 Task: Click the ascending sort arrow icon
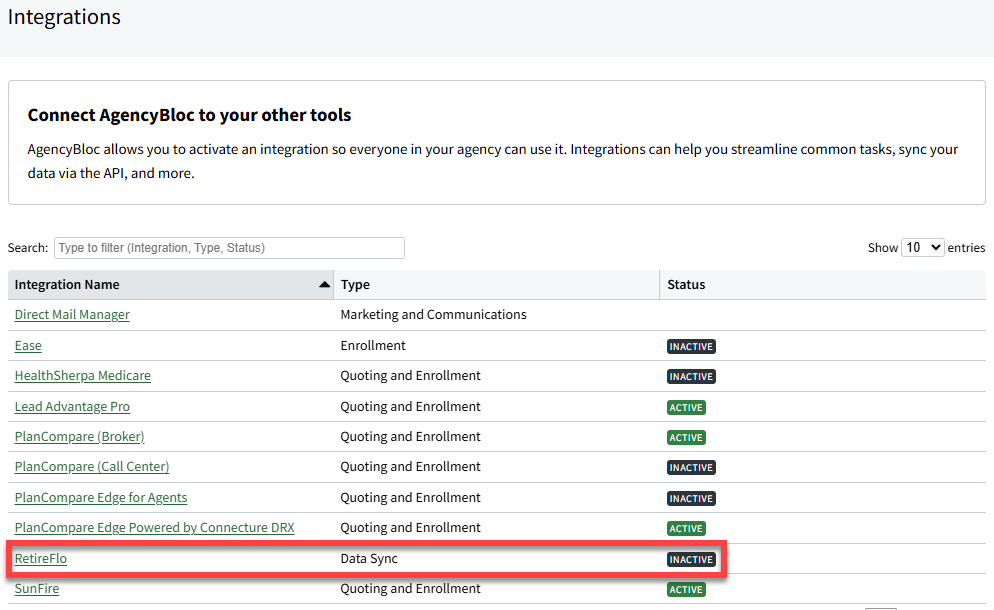point(325,285)
